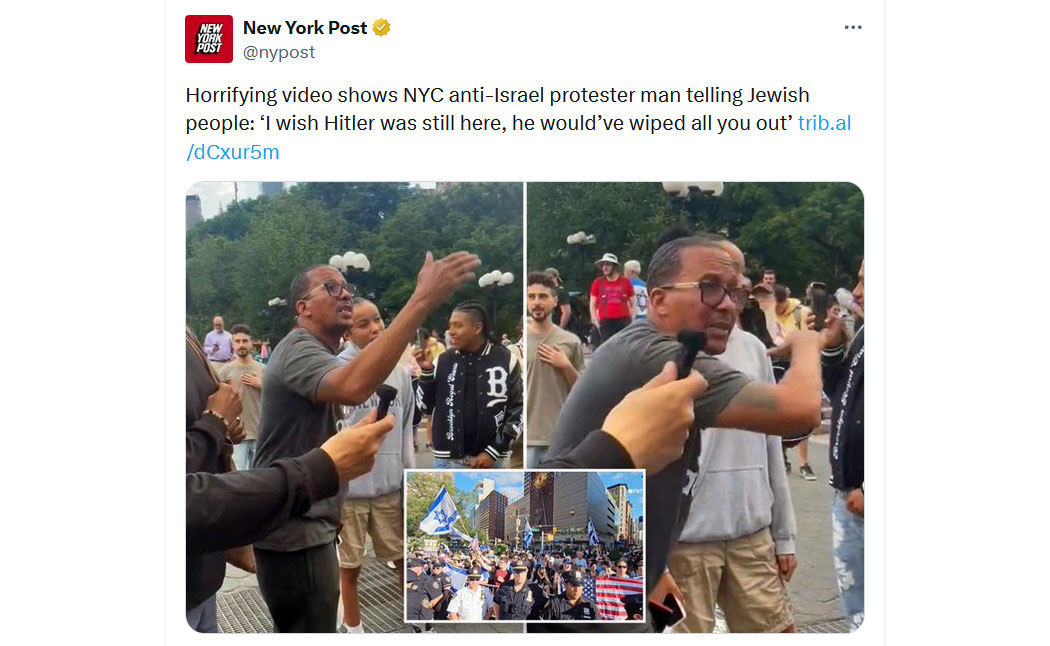Open the inset rally photo
Screen dimensions: 1050x646
point(525,546)
